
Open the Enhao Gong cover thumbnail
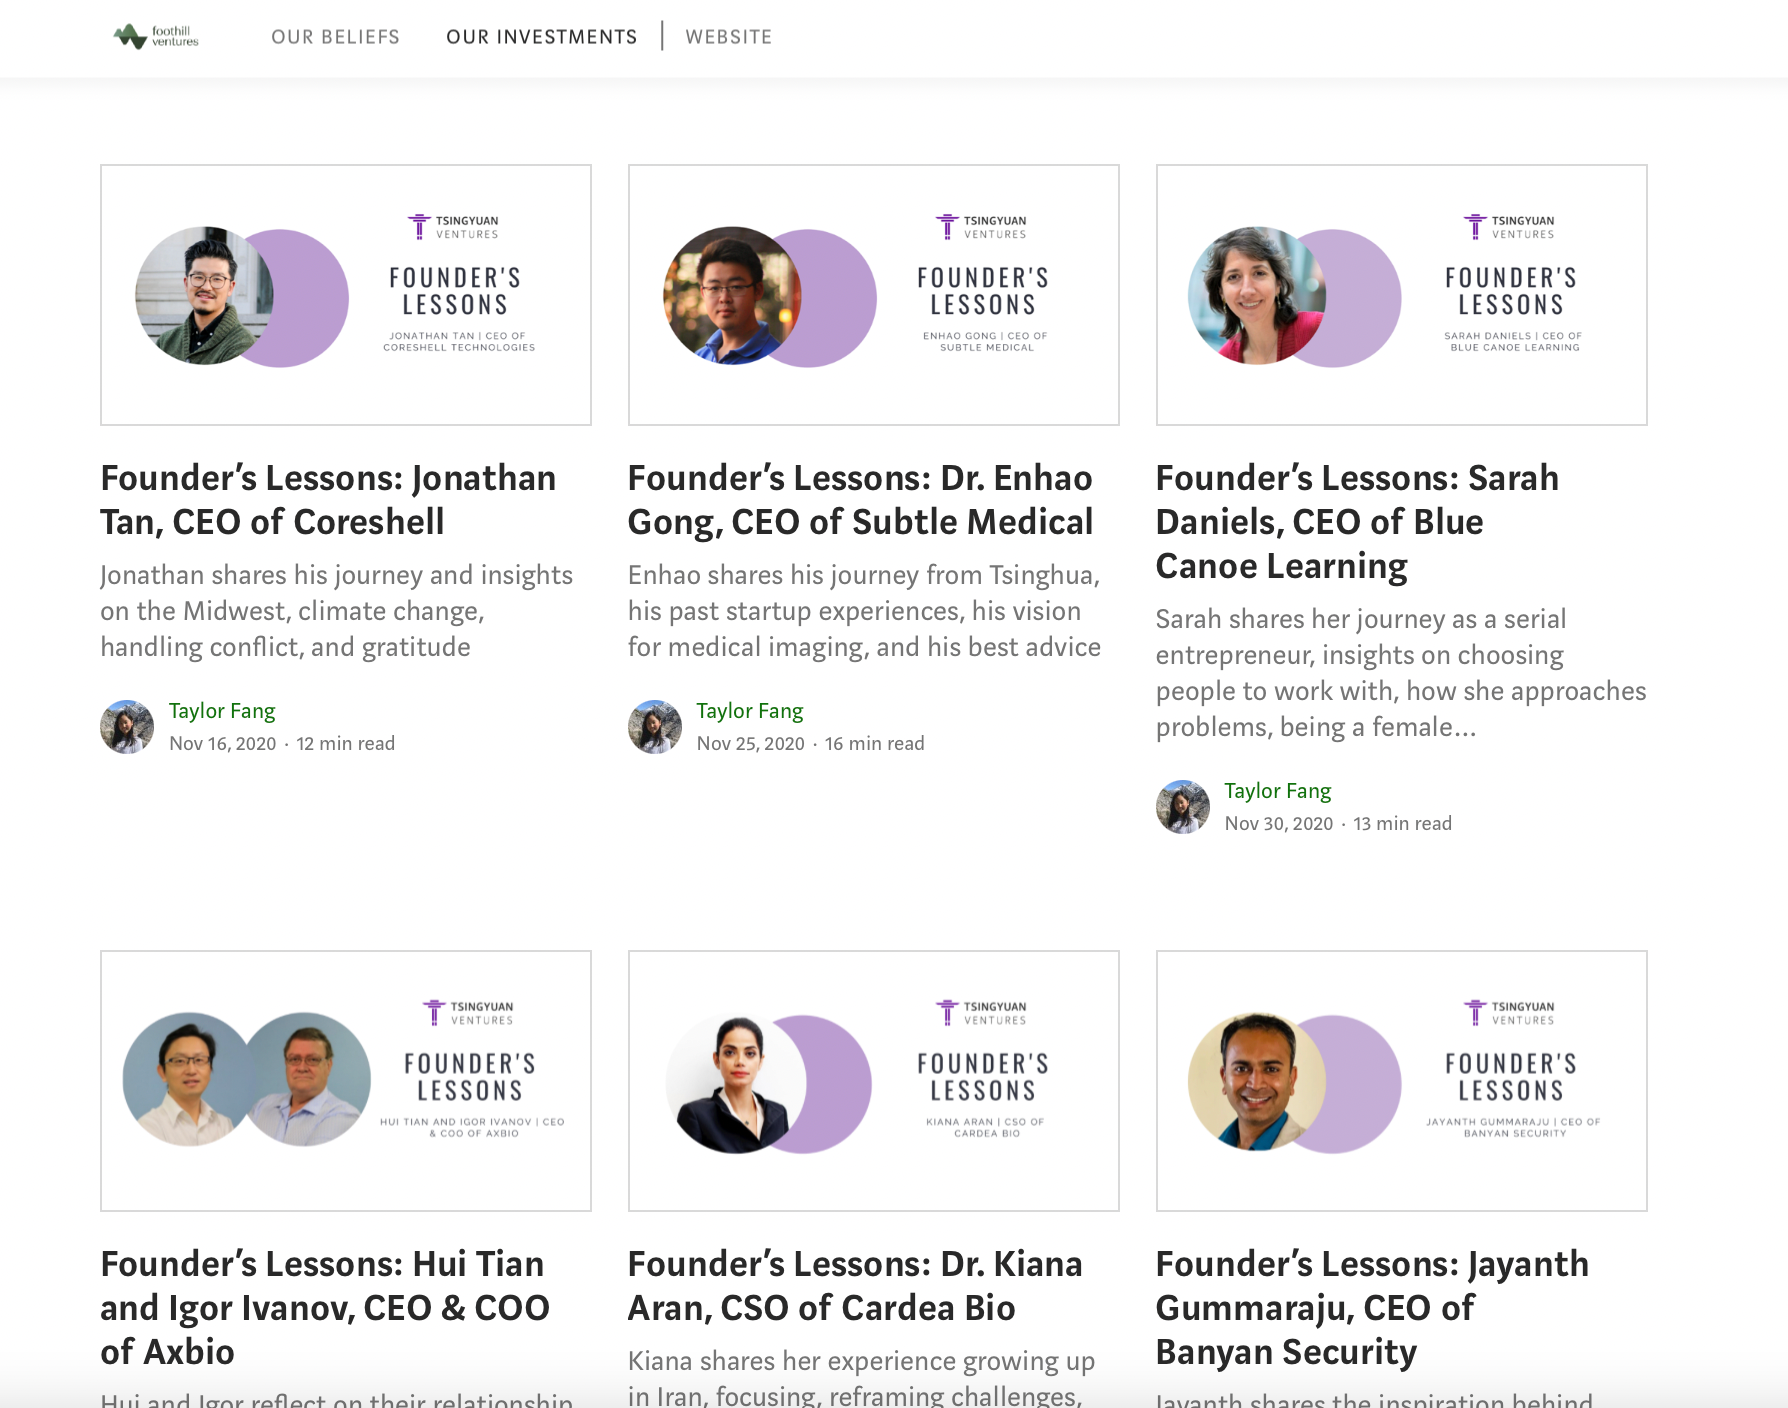pos(873,295)
